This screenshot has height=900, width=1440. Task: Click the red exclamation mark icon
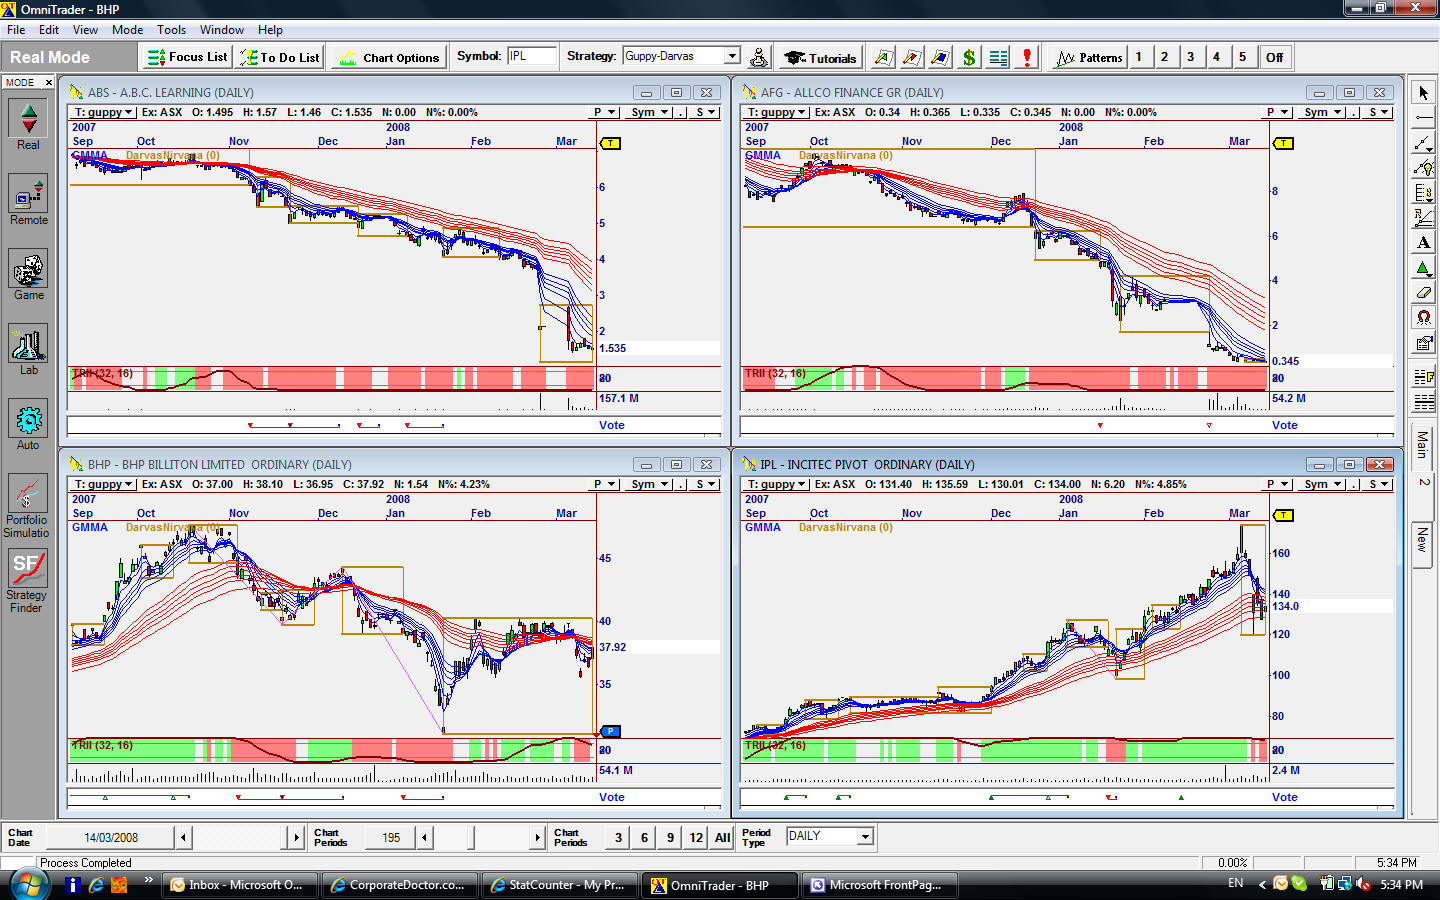(x=1027, y=57)
